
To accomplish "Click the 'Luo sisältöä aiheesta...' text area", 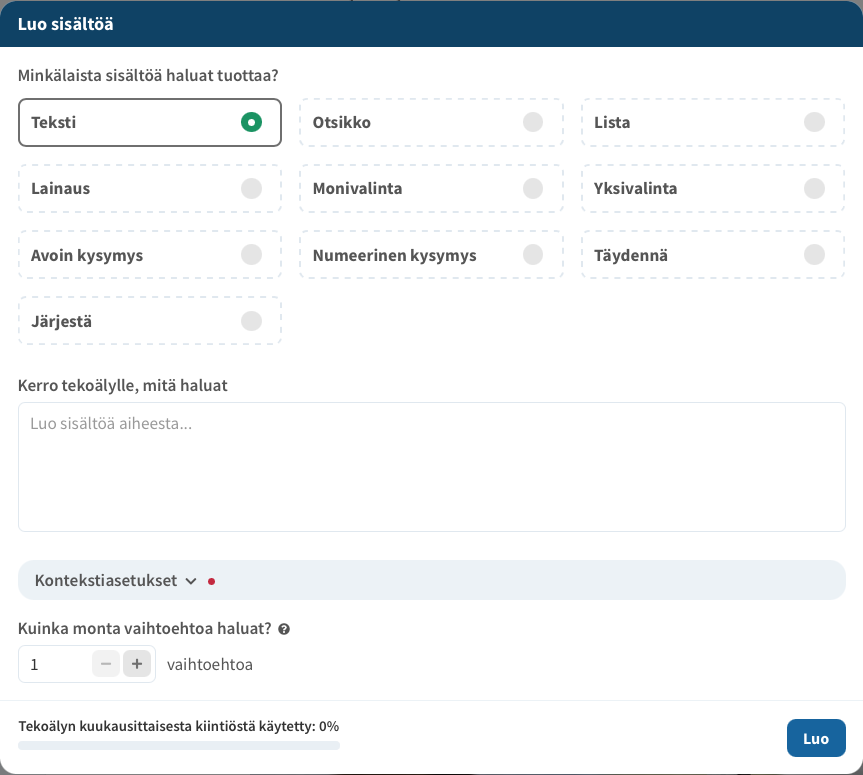I will 431,467.
